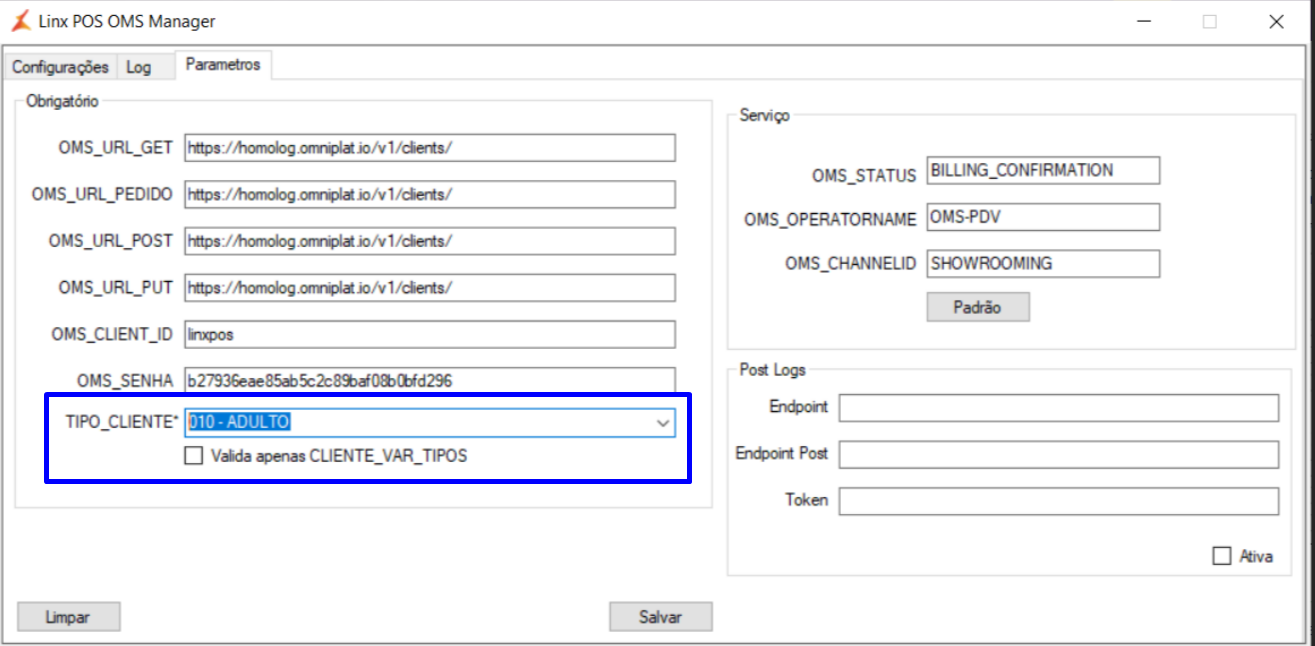
Task: Click the Salvar button
Action: (660, 617)
